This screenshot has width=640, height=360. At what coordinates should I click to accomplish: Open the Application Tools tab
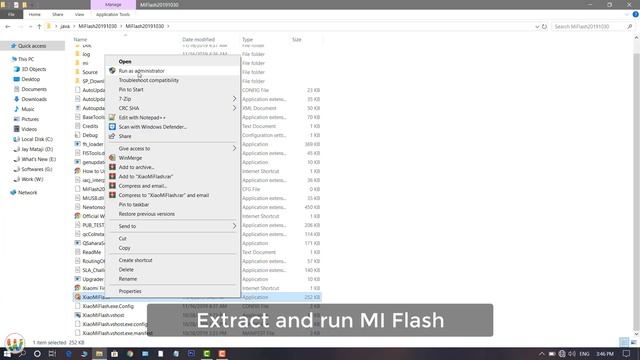pyautogui.click(x=113, y=14)
